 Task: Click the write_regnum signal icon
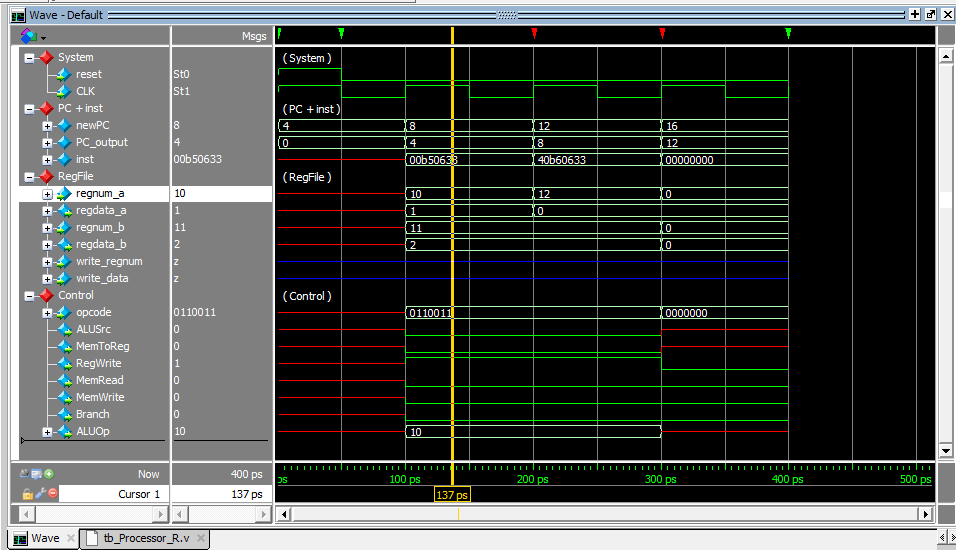(x=64, y=262)
